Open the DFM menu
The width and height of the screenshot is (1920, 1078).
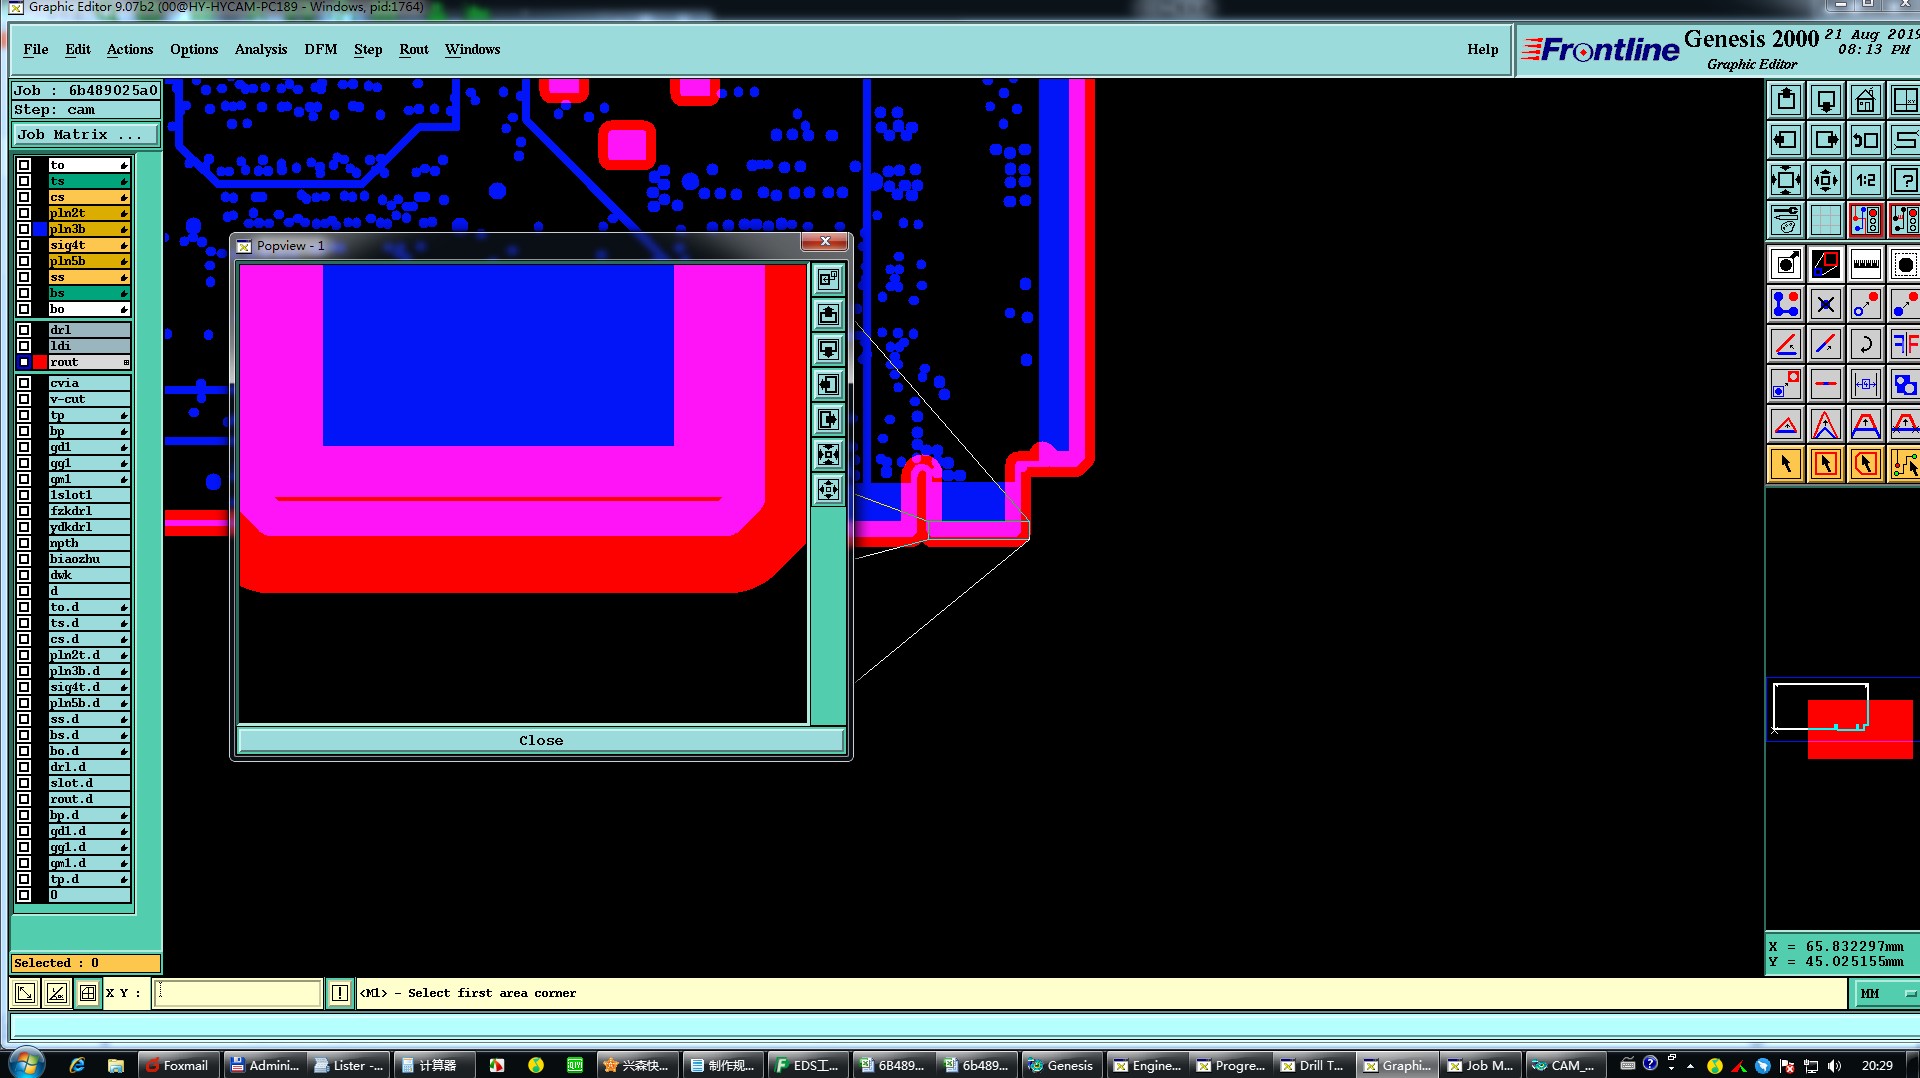tap(321, 49)
